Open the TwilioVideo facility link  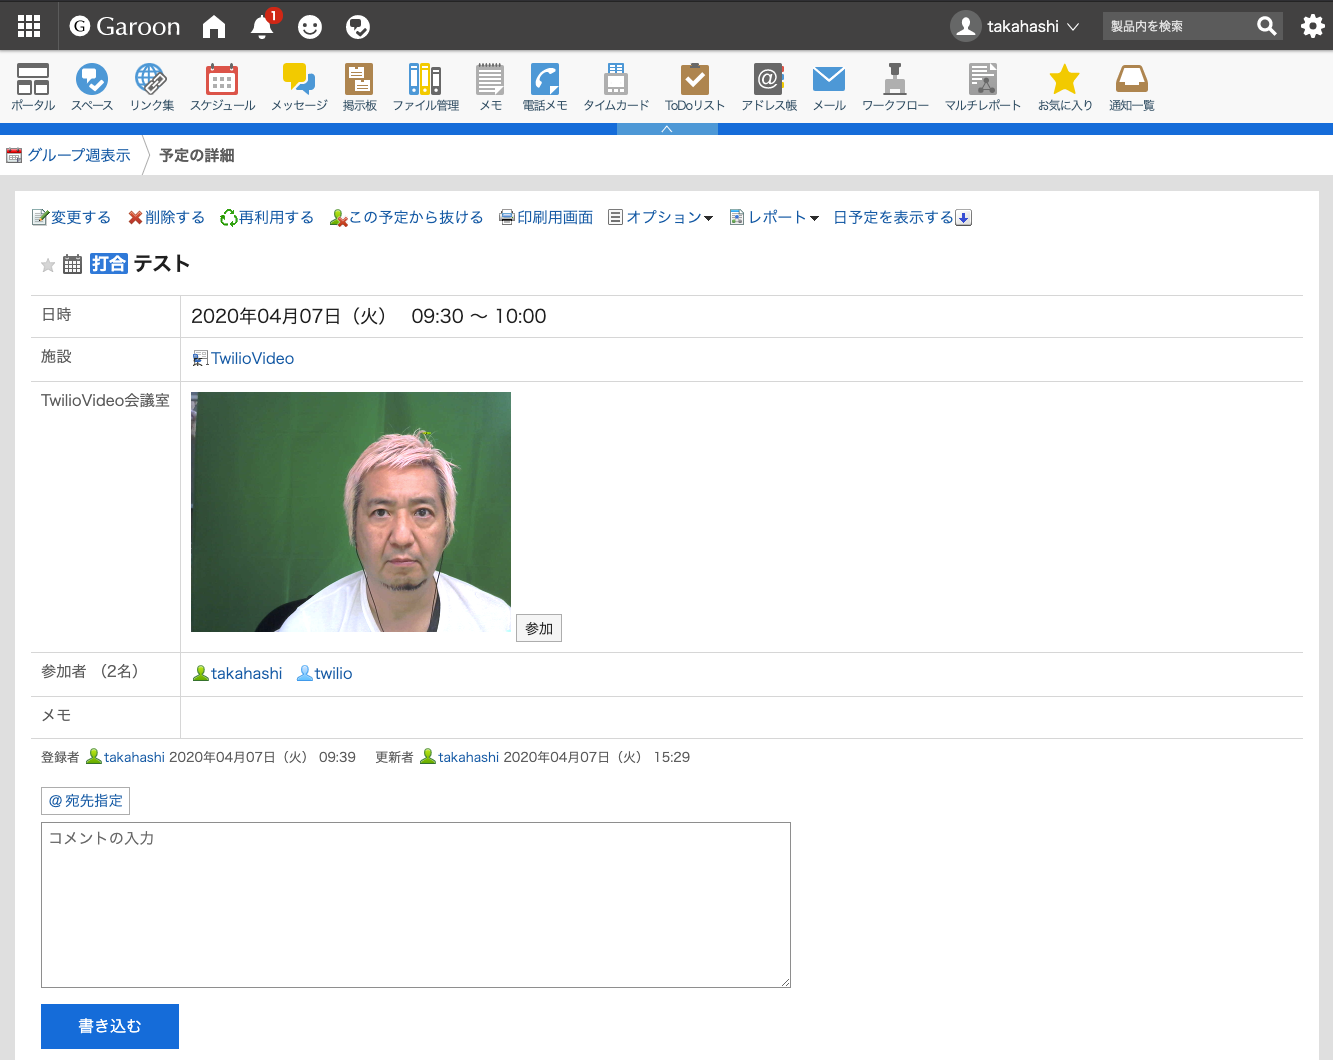click(x=243, y=358)
